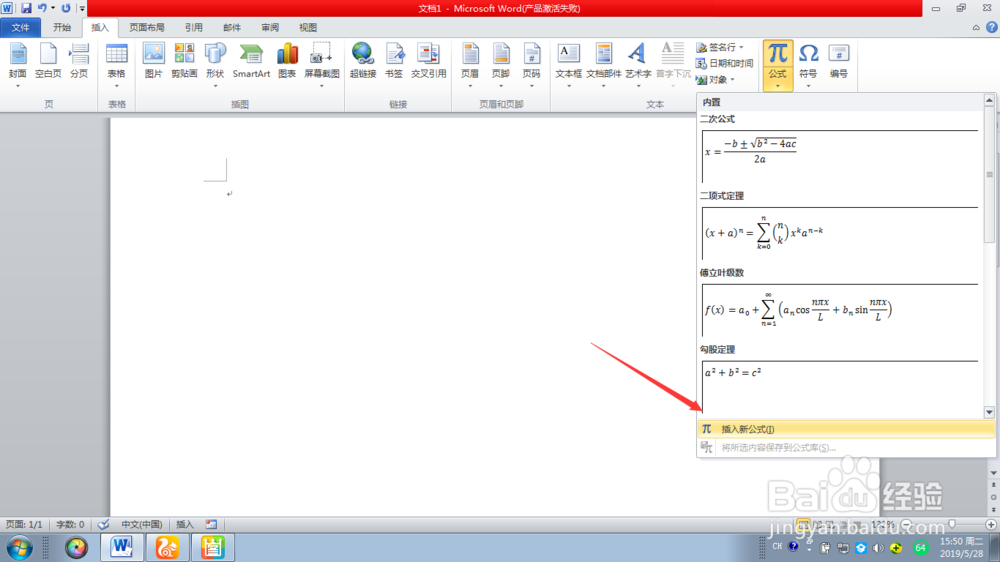Insert a hyperlink (超链接)
The image size is (1000, 562).
click(x=363, y=61)
